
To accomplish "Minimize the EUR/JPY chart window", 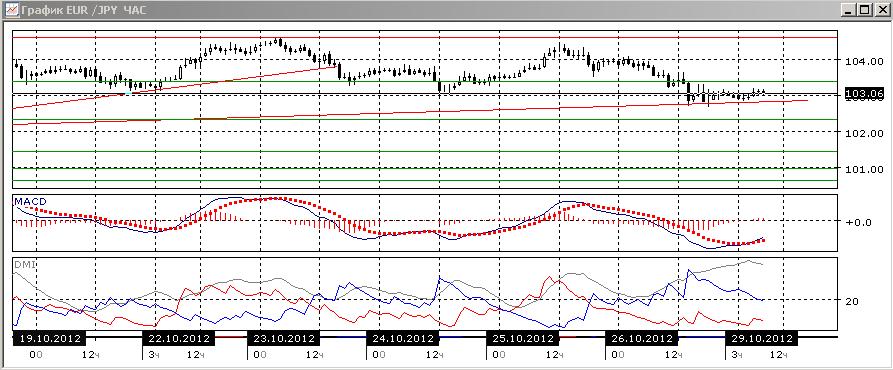I will point(849,10).
